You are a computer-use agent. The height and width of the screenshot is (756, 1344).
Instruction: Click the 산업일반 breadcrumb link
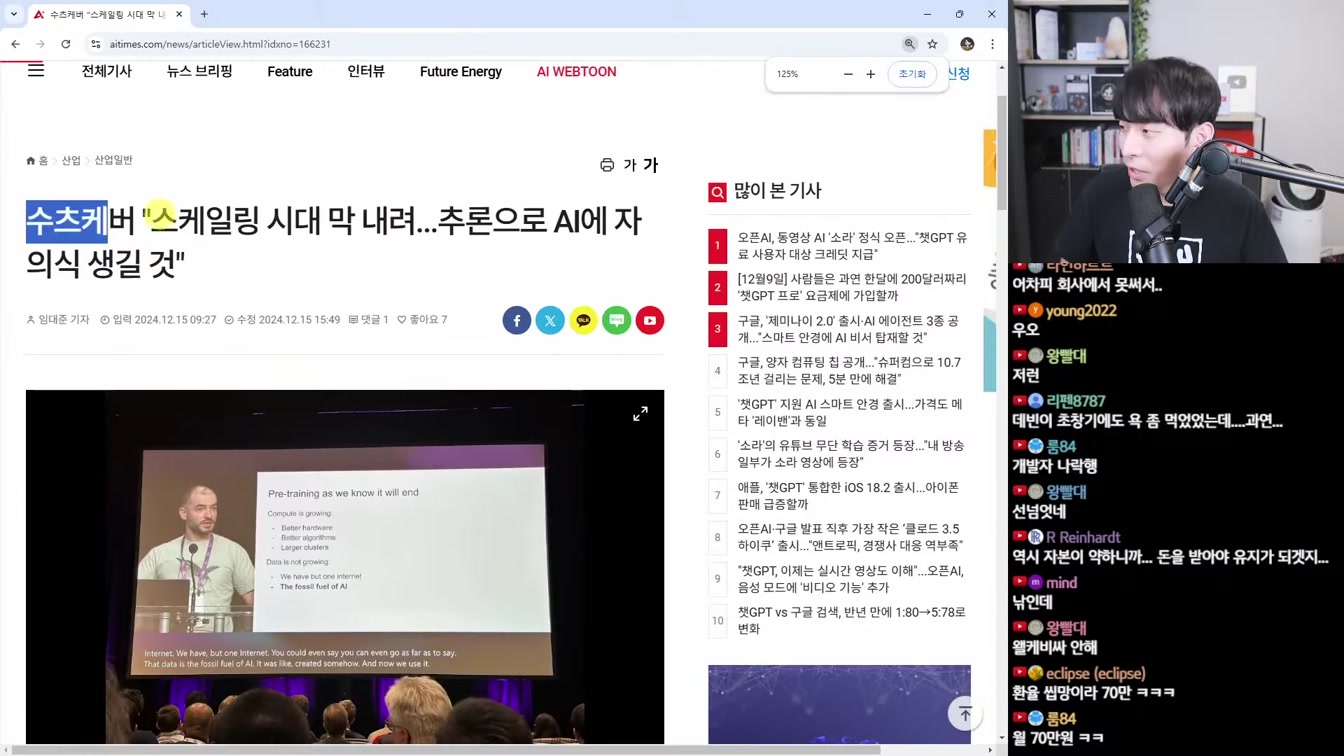pos(113,160)
